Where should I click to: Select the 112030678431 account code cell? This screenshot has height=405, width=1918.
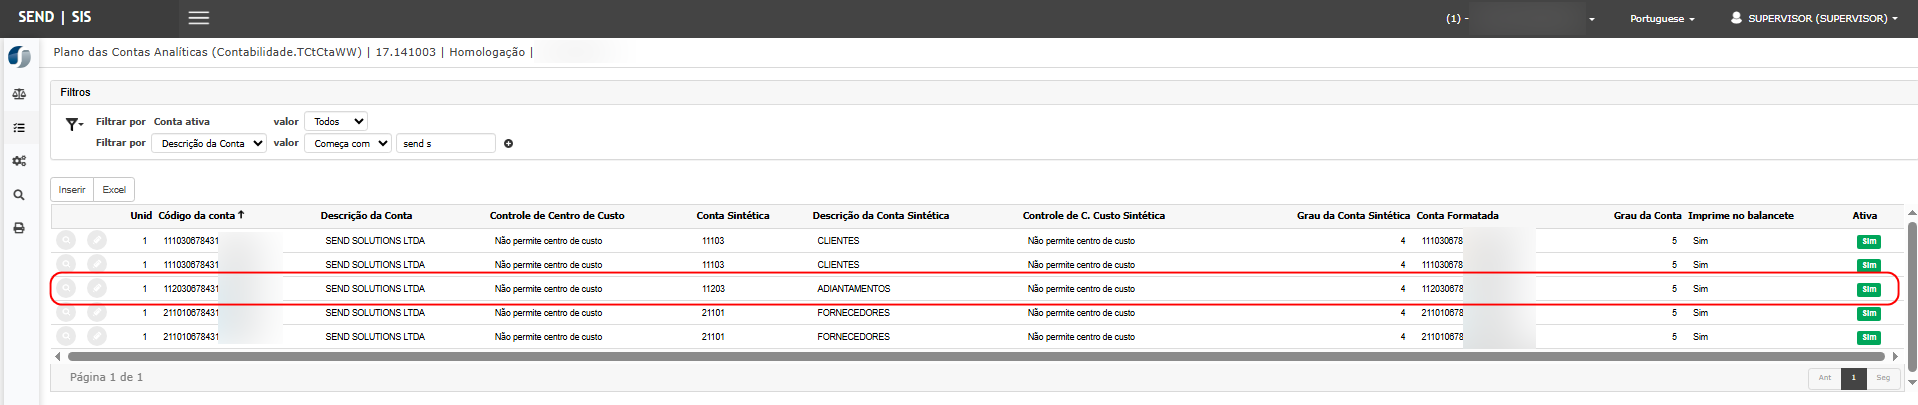pos(191,289)
